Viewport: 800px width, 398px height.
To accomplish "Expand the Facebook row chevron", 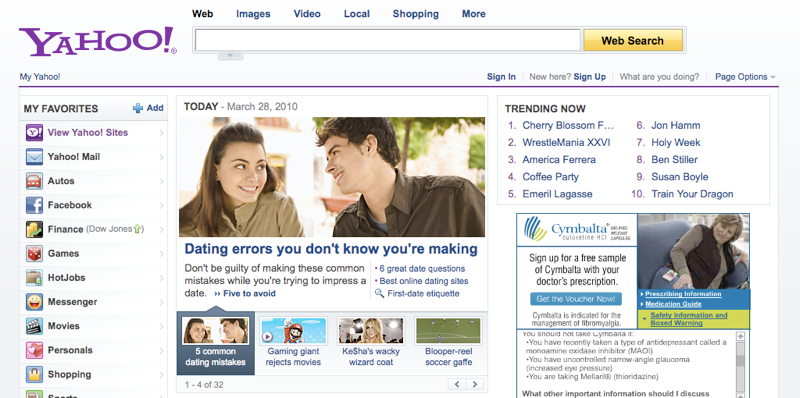I will pos(161,206).
